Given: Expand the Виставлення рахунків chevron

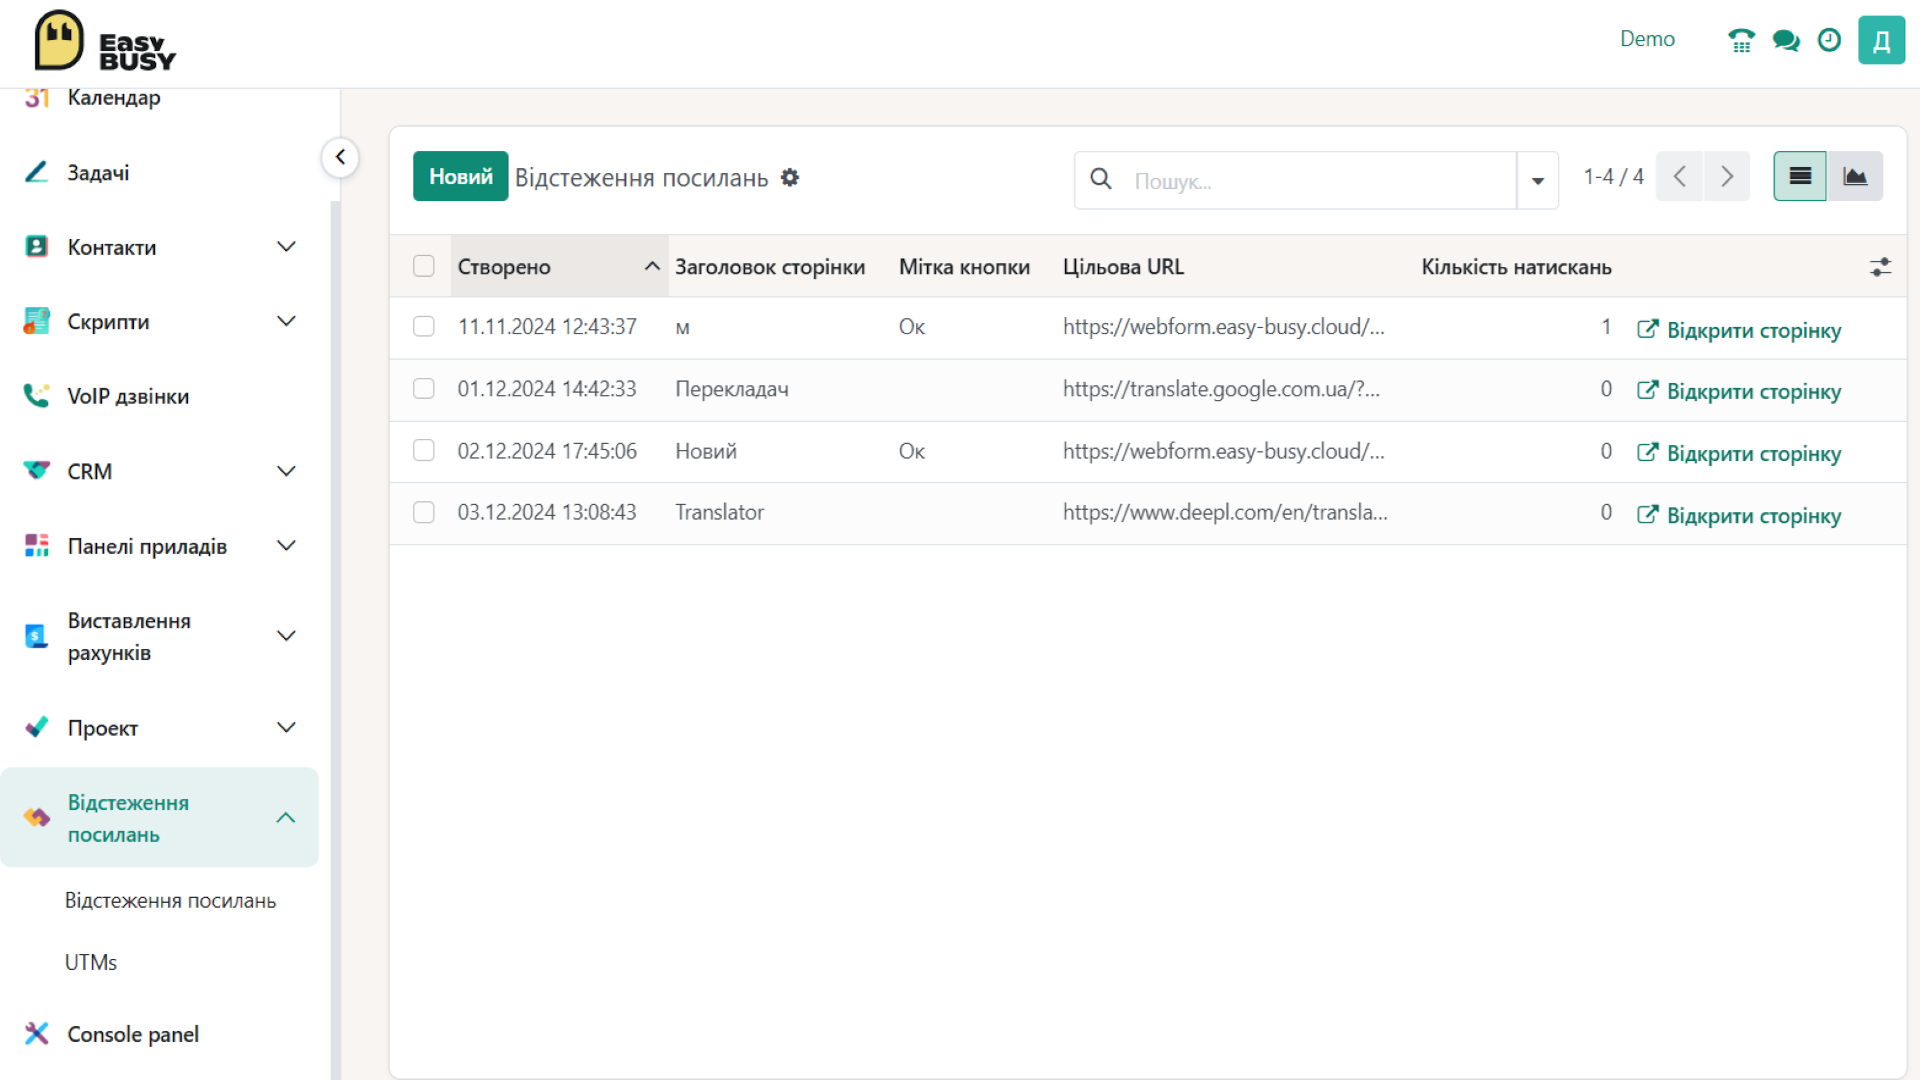Looking at the screenshot, I should coord(286,636).
